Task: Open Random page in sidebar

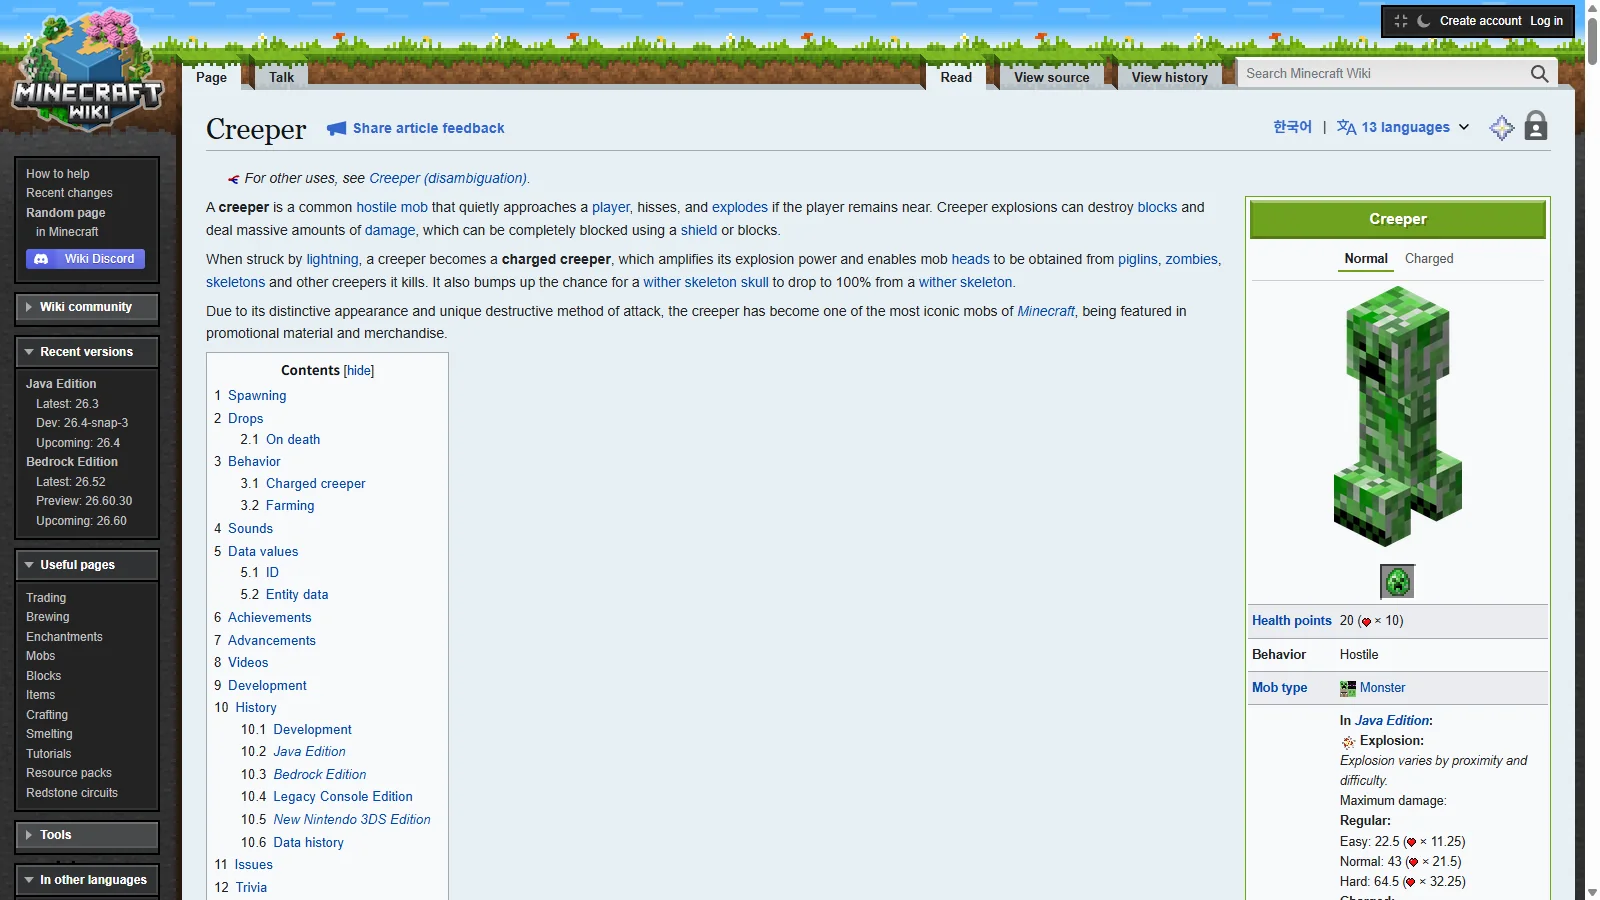Action: pos(65,213)
